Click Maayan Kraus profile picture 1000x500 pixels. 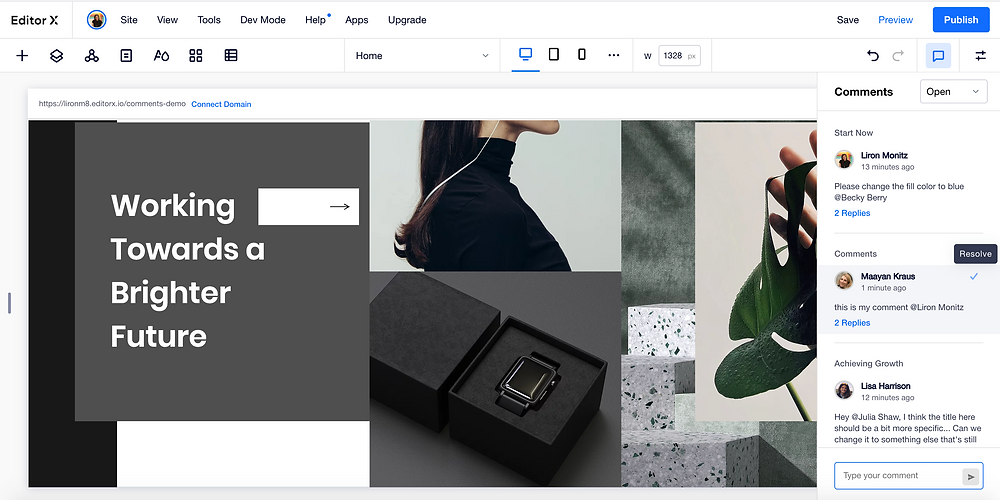(x=844, y=281)
